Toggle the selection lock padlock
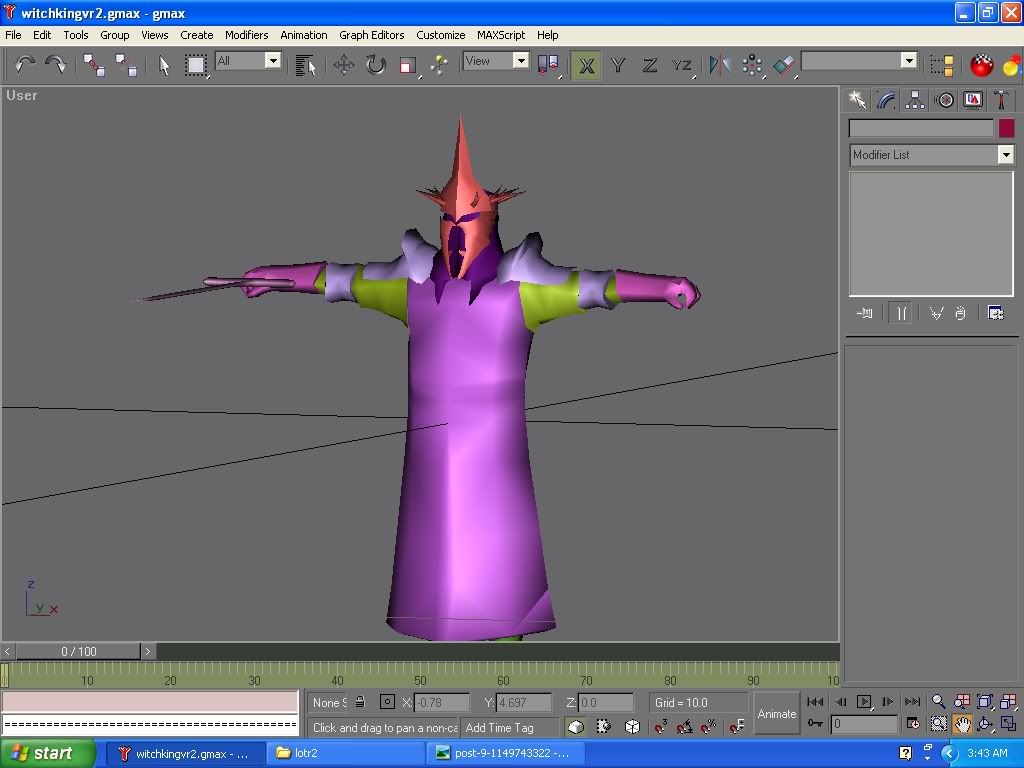1024x768 pixels. [x=360, y=702]
